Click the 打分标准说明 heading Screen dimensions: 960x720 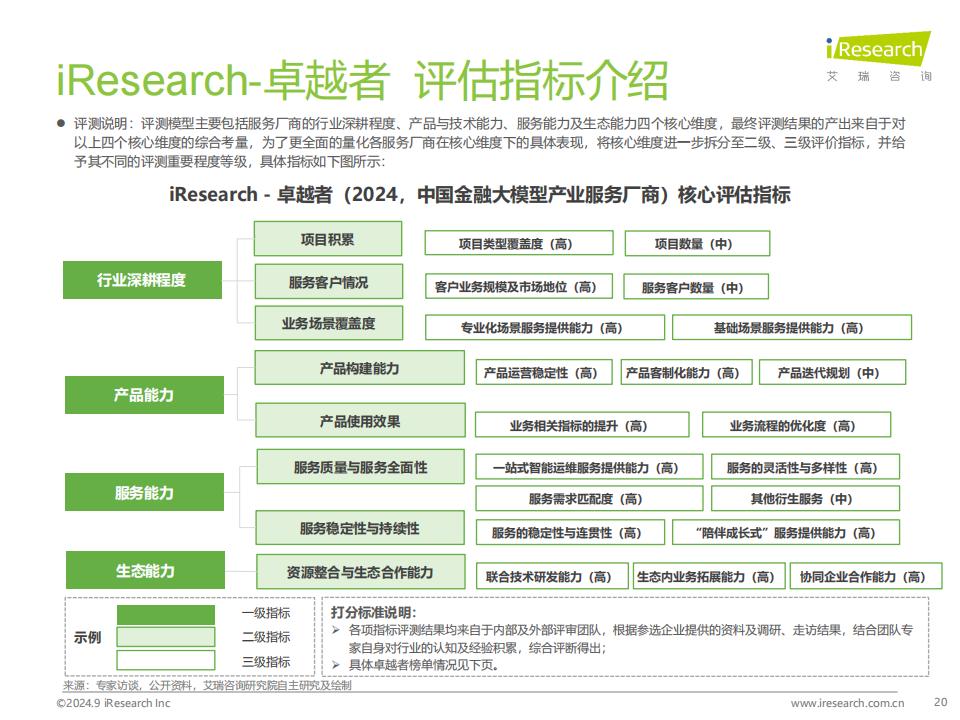[373, 612]
